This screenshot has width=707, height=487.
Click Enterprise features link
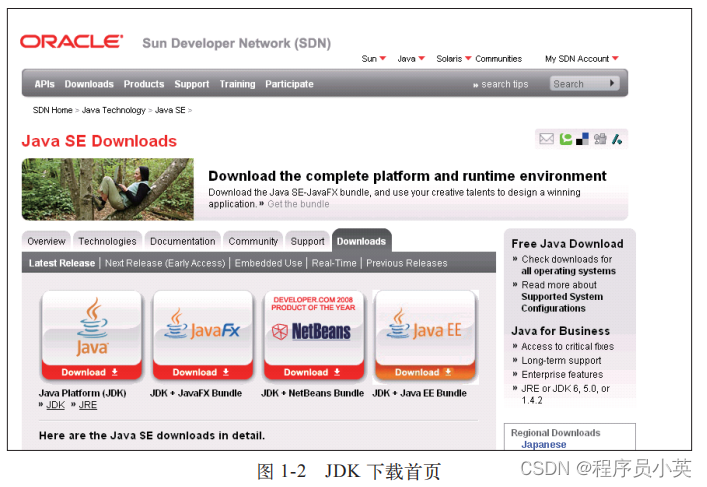click(x=562, y=374)
